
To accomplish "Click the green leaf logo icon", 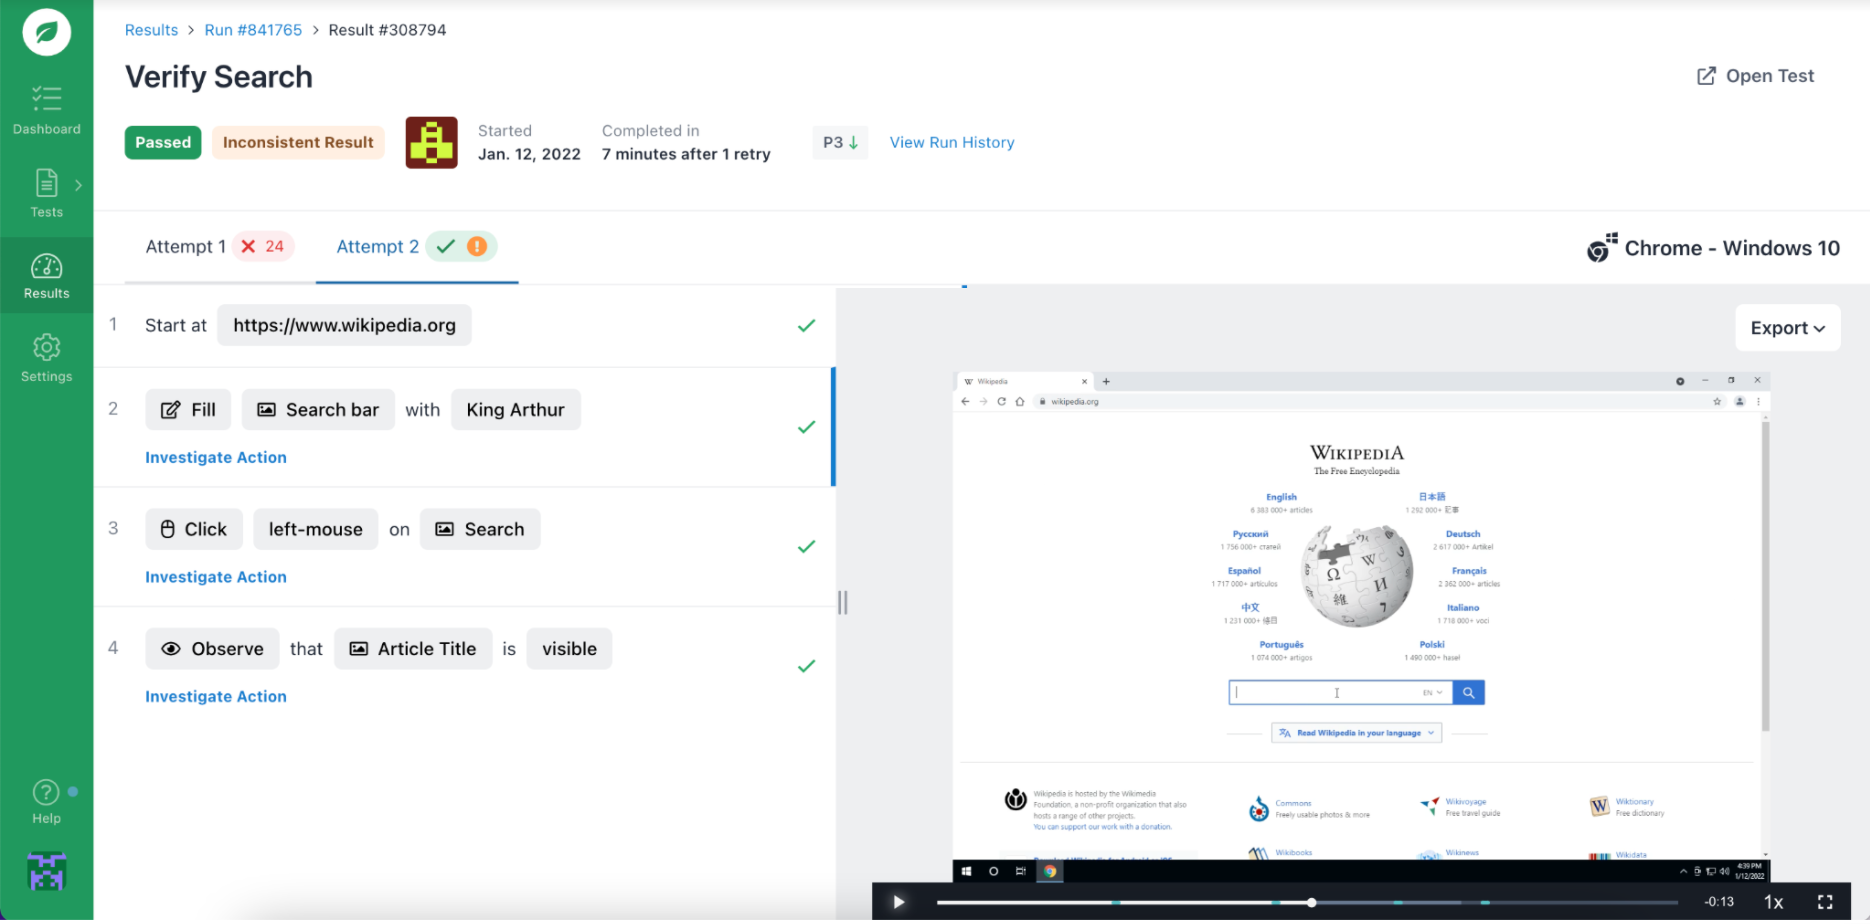I will click(47, 31).
